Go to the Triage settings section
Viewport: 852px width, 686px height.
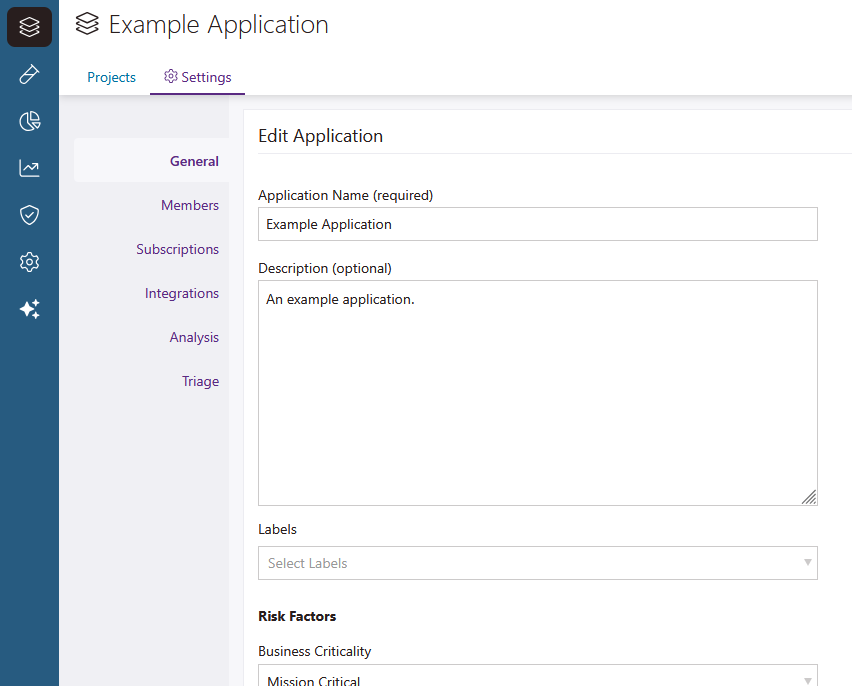200,381
